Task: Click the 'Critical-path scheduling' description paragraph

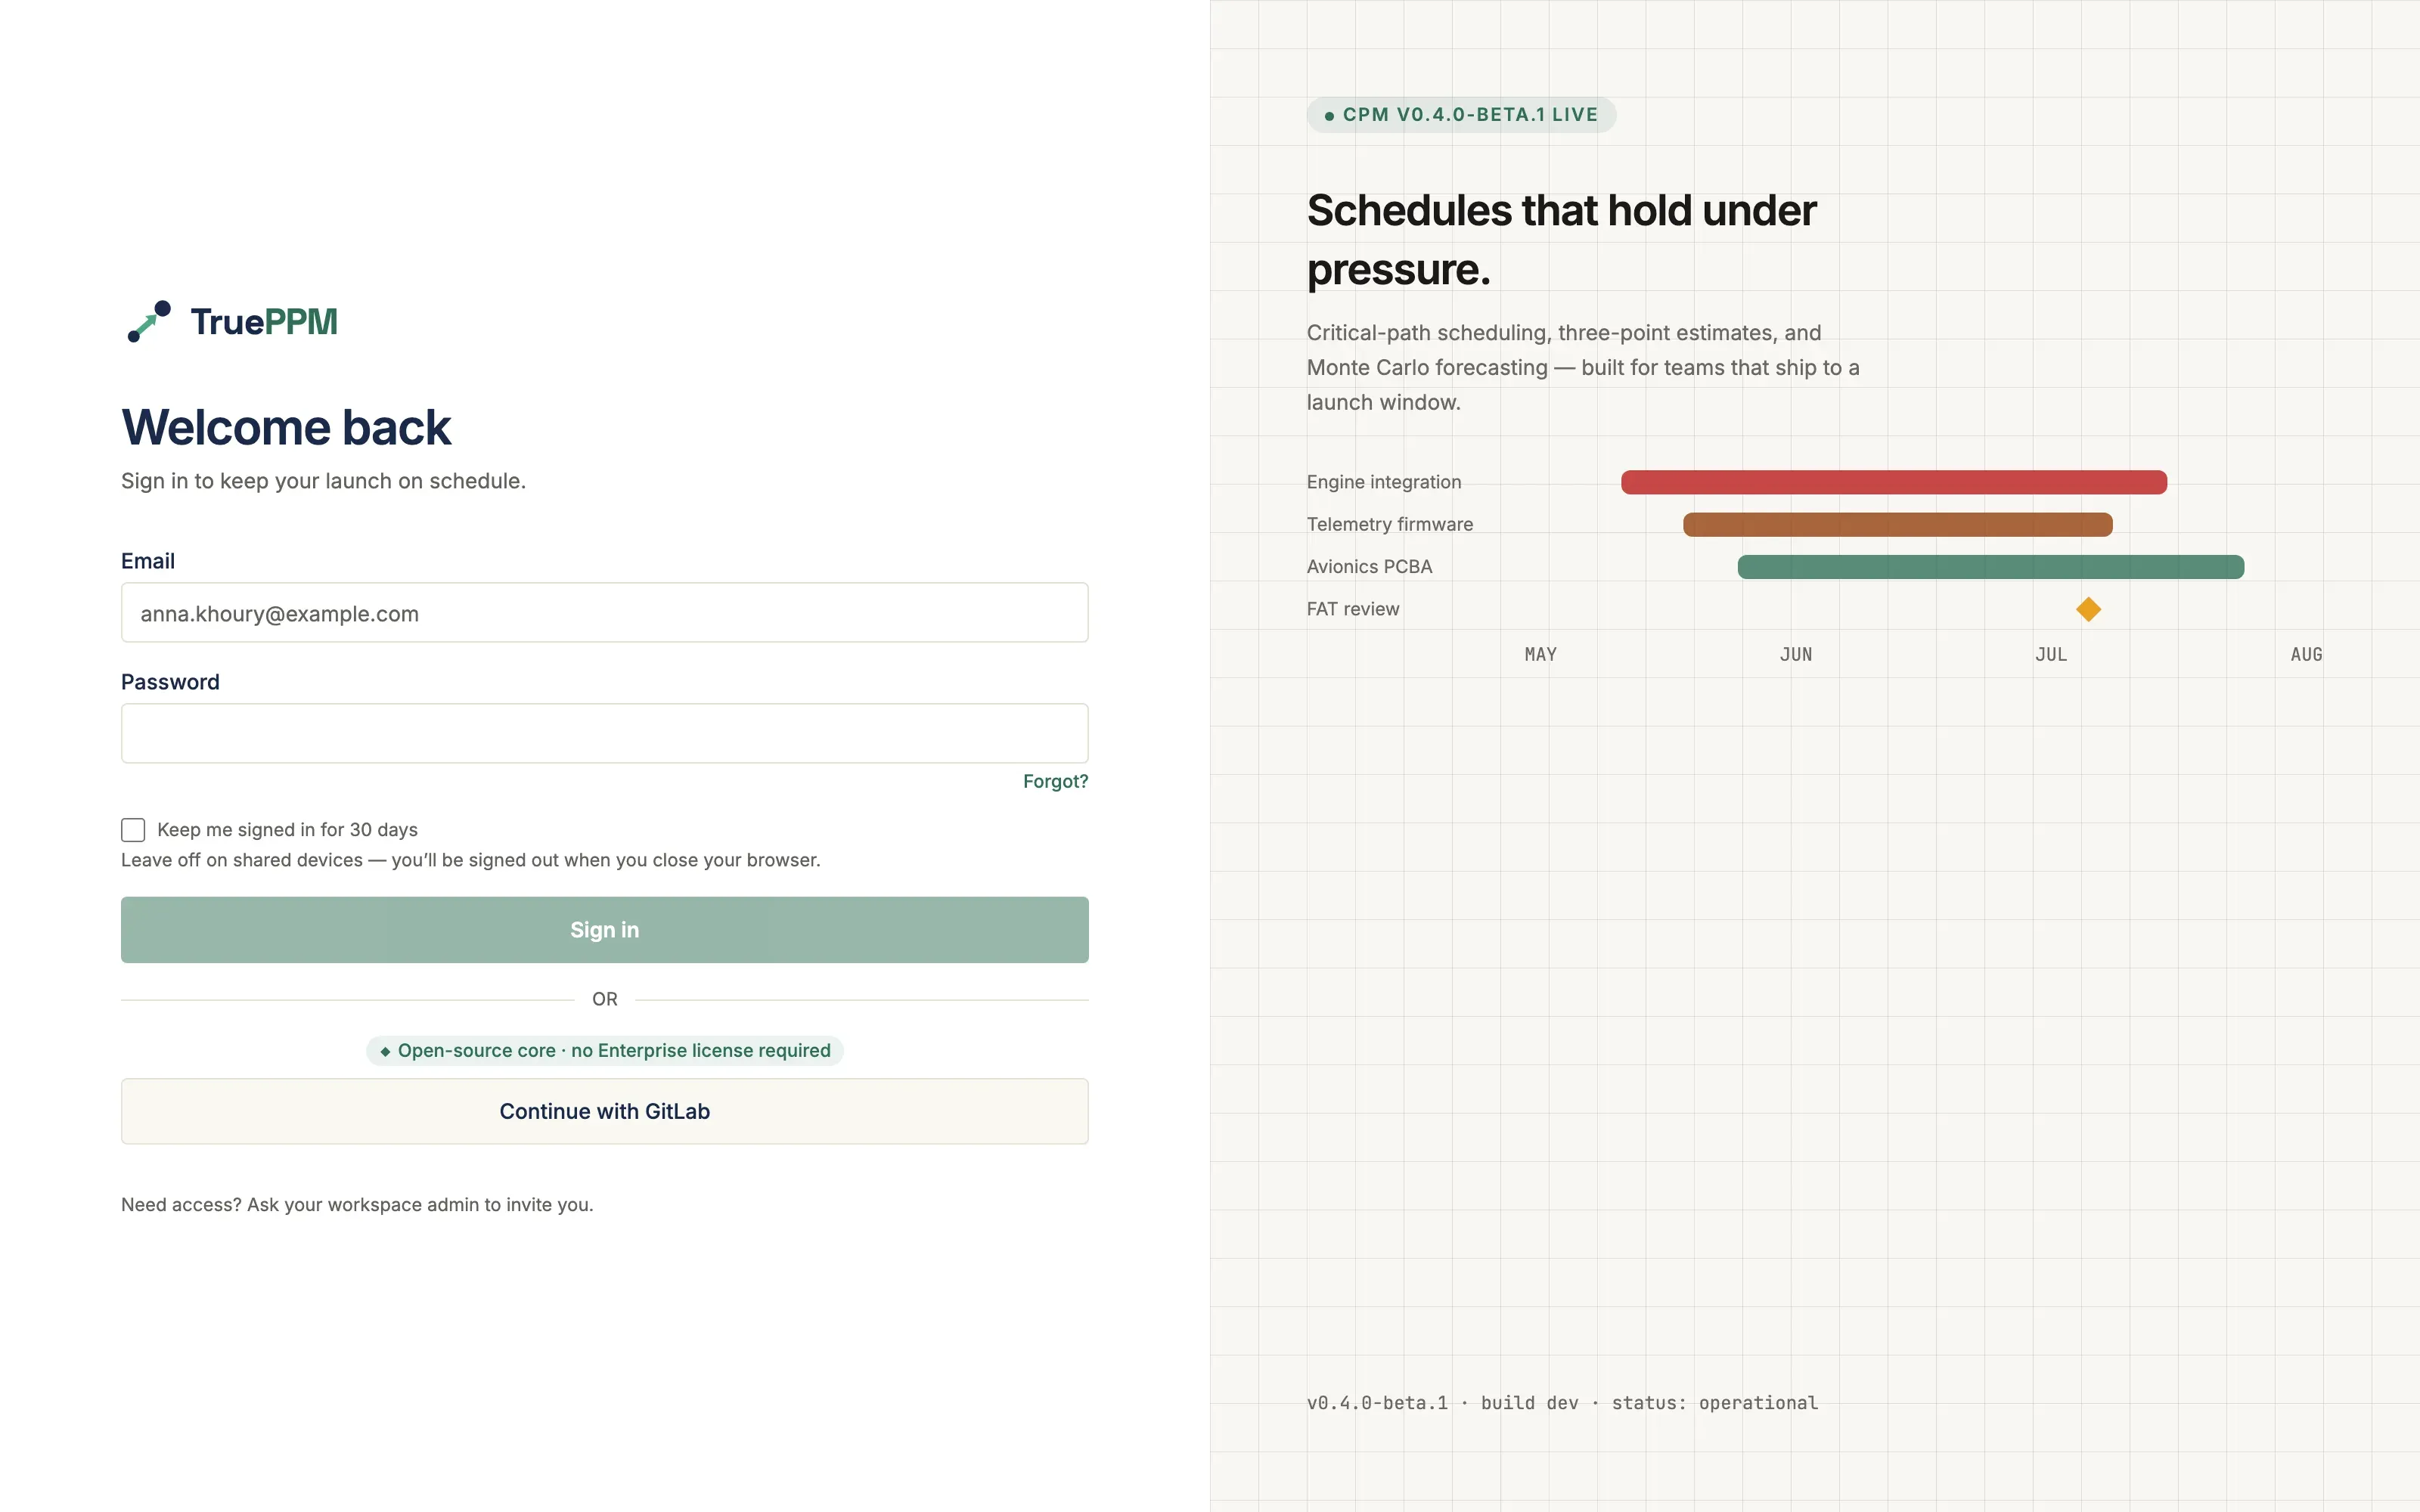Action: 1583,367
